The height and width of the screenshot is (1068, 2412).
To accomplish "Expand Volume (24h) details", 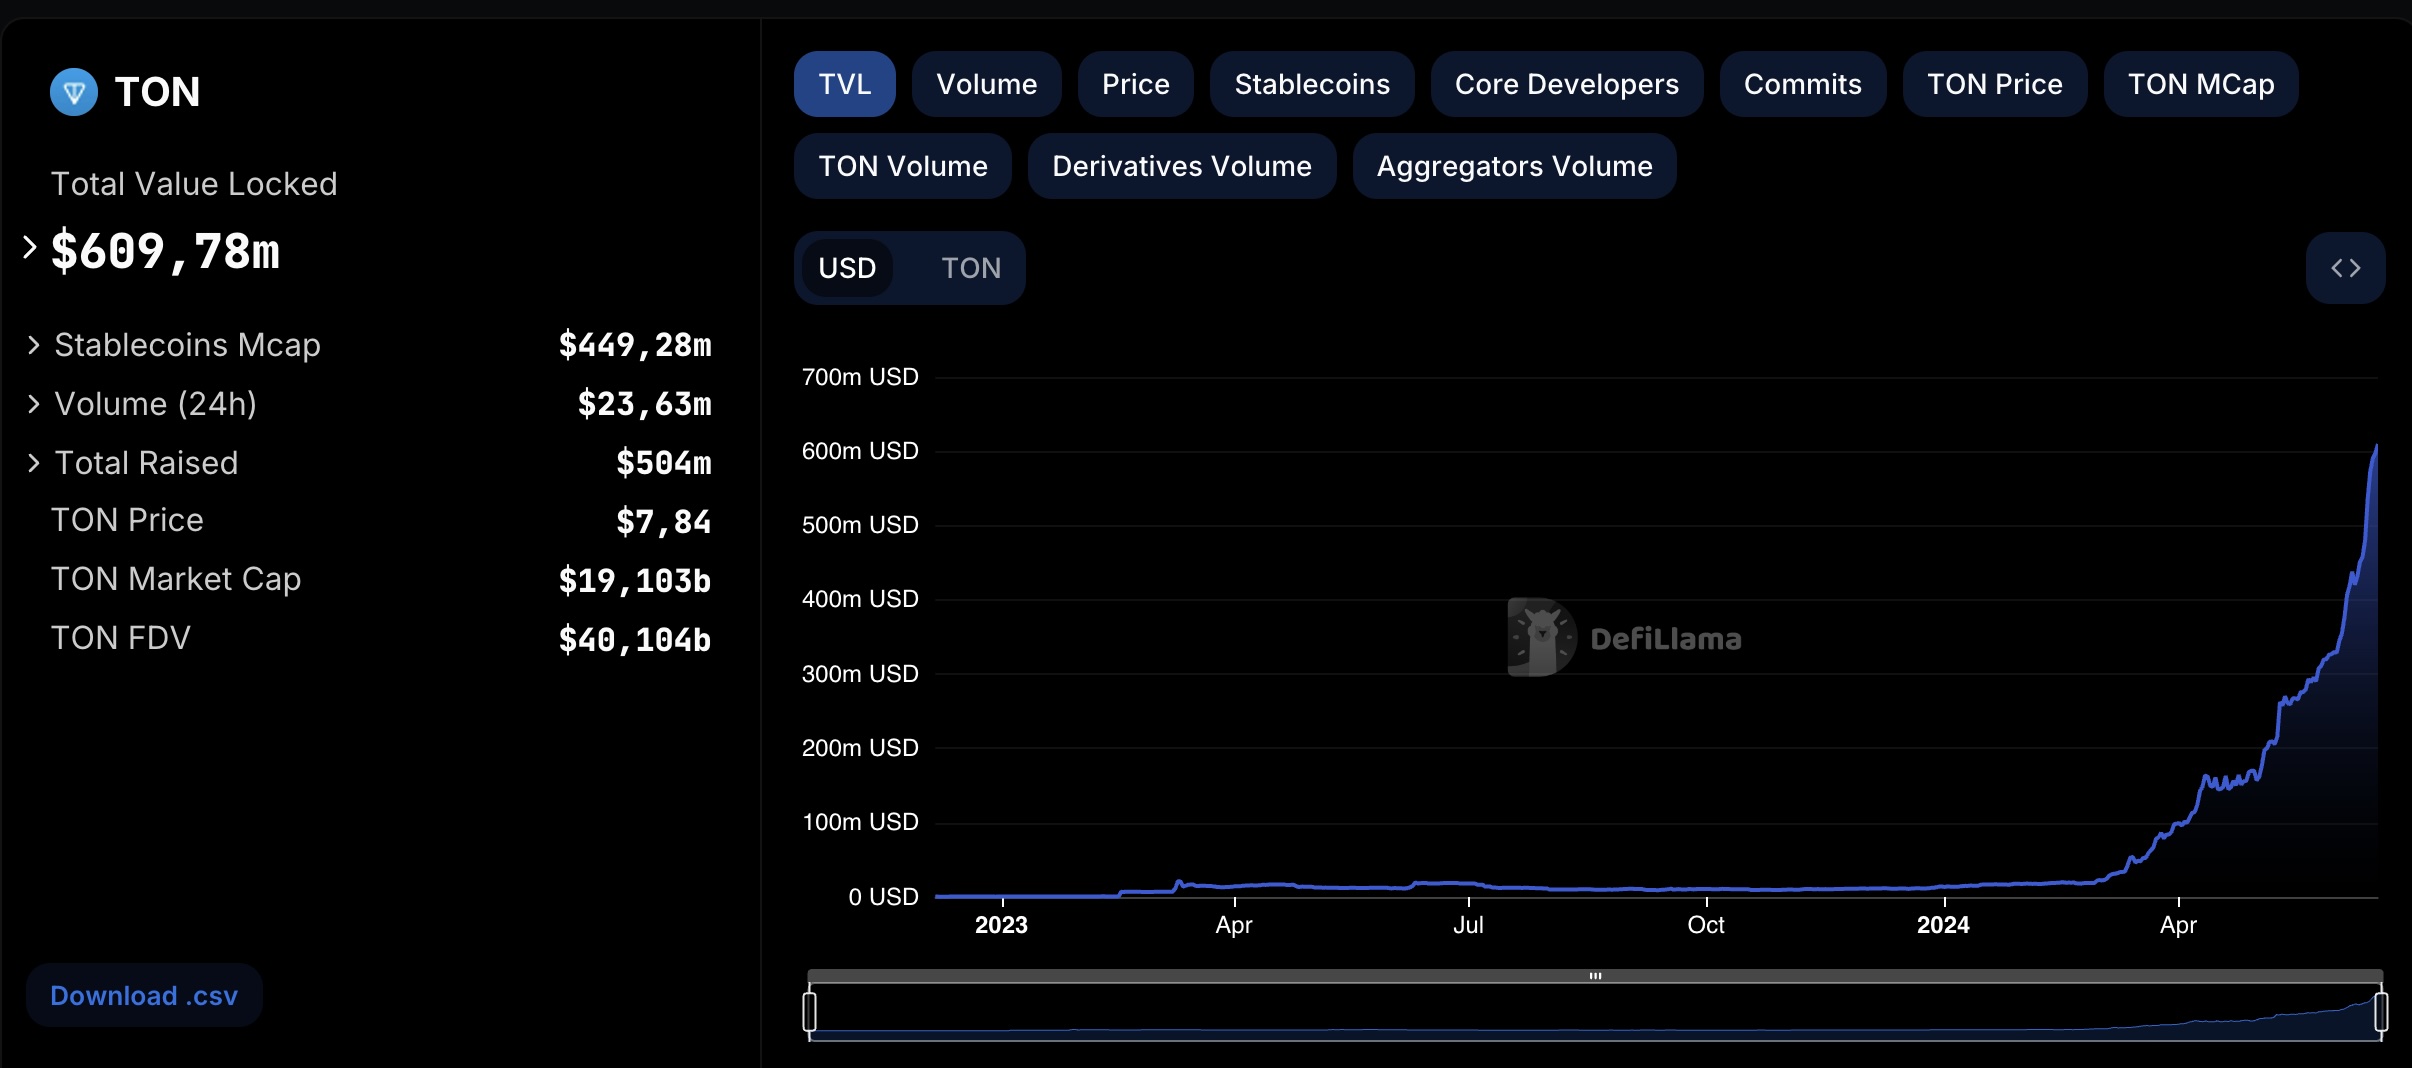I will pyautogui.click(x=34, y=404).
